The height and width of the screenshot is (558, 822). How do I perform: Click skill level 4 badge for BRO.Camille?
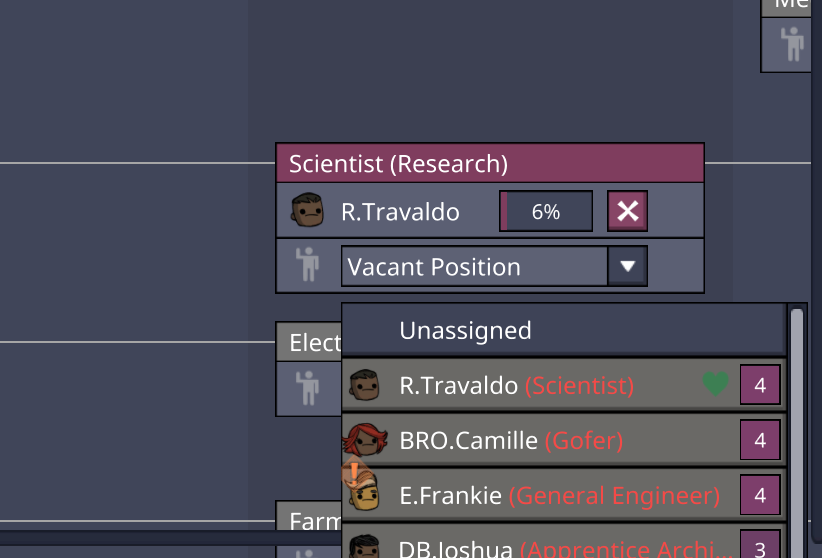click(760, 440)
